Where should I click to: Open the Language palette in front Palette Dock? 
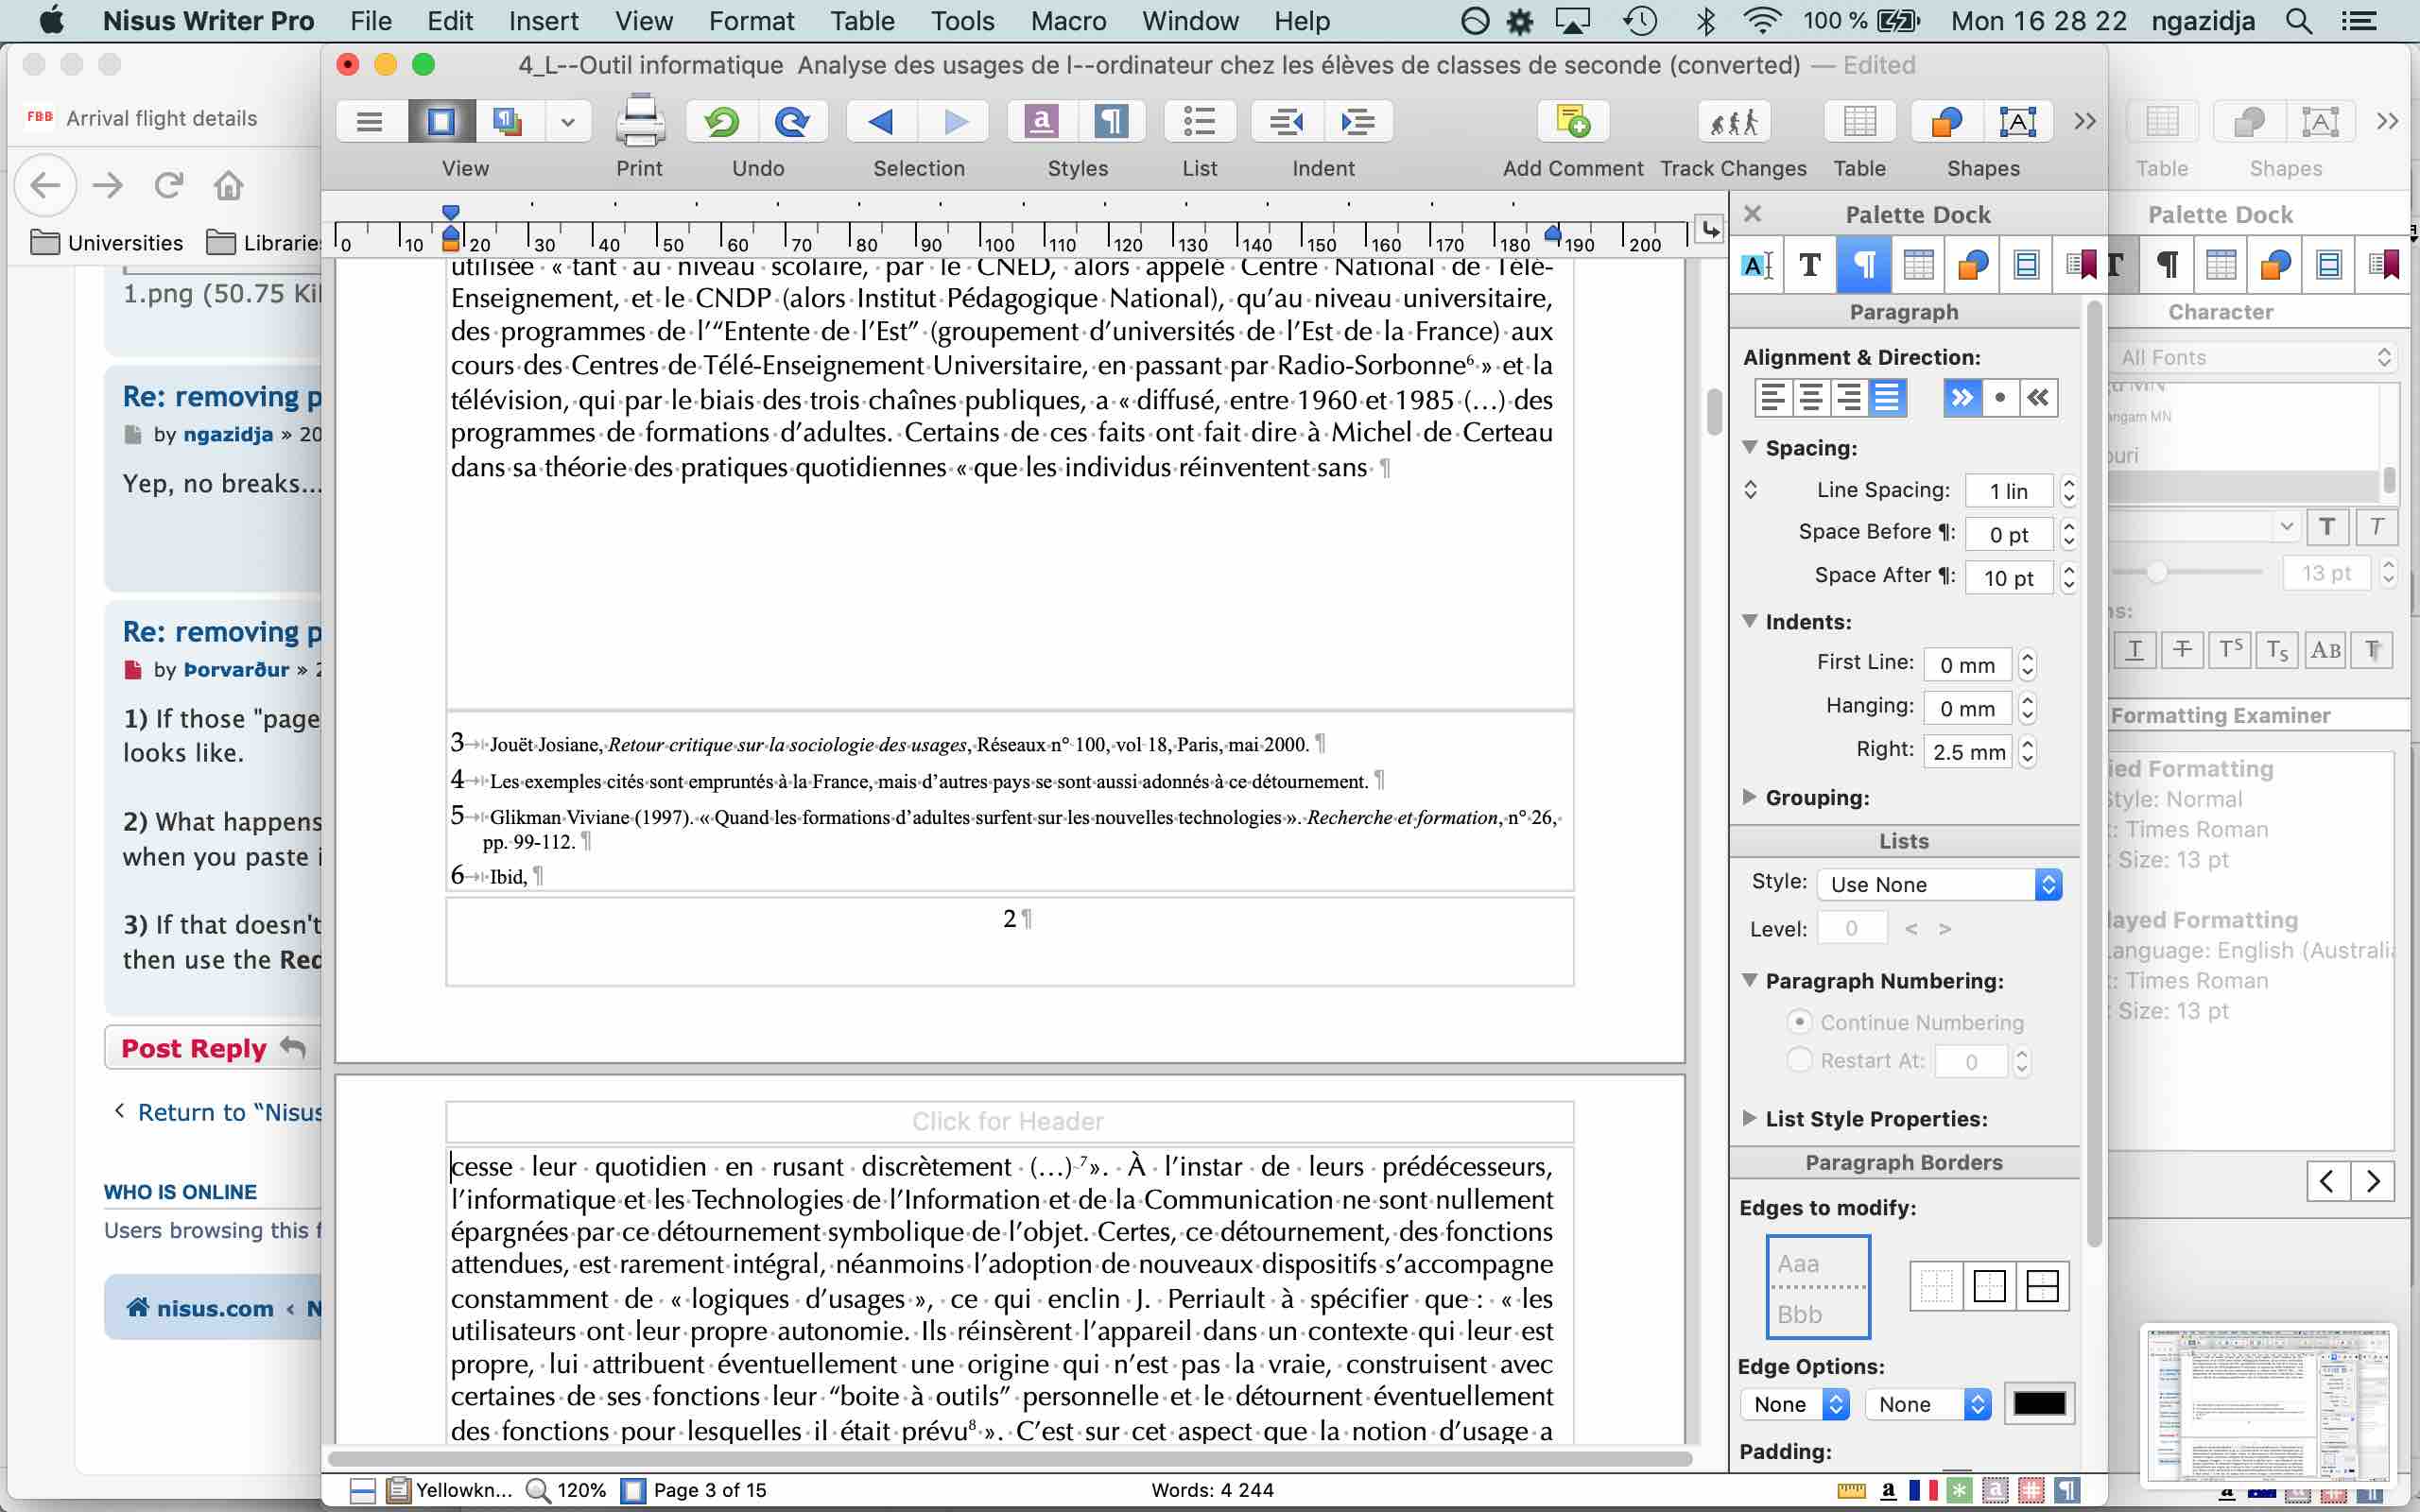coord(1757,265)
